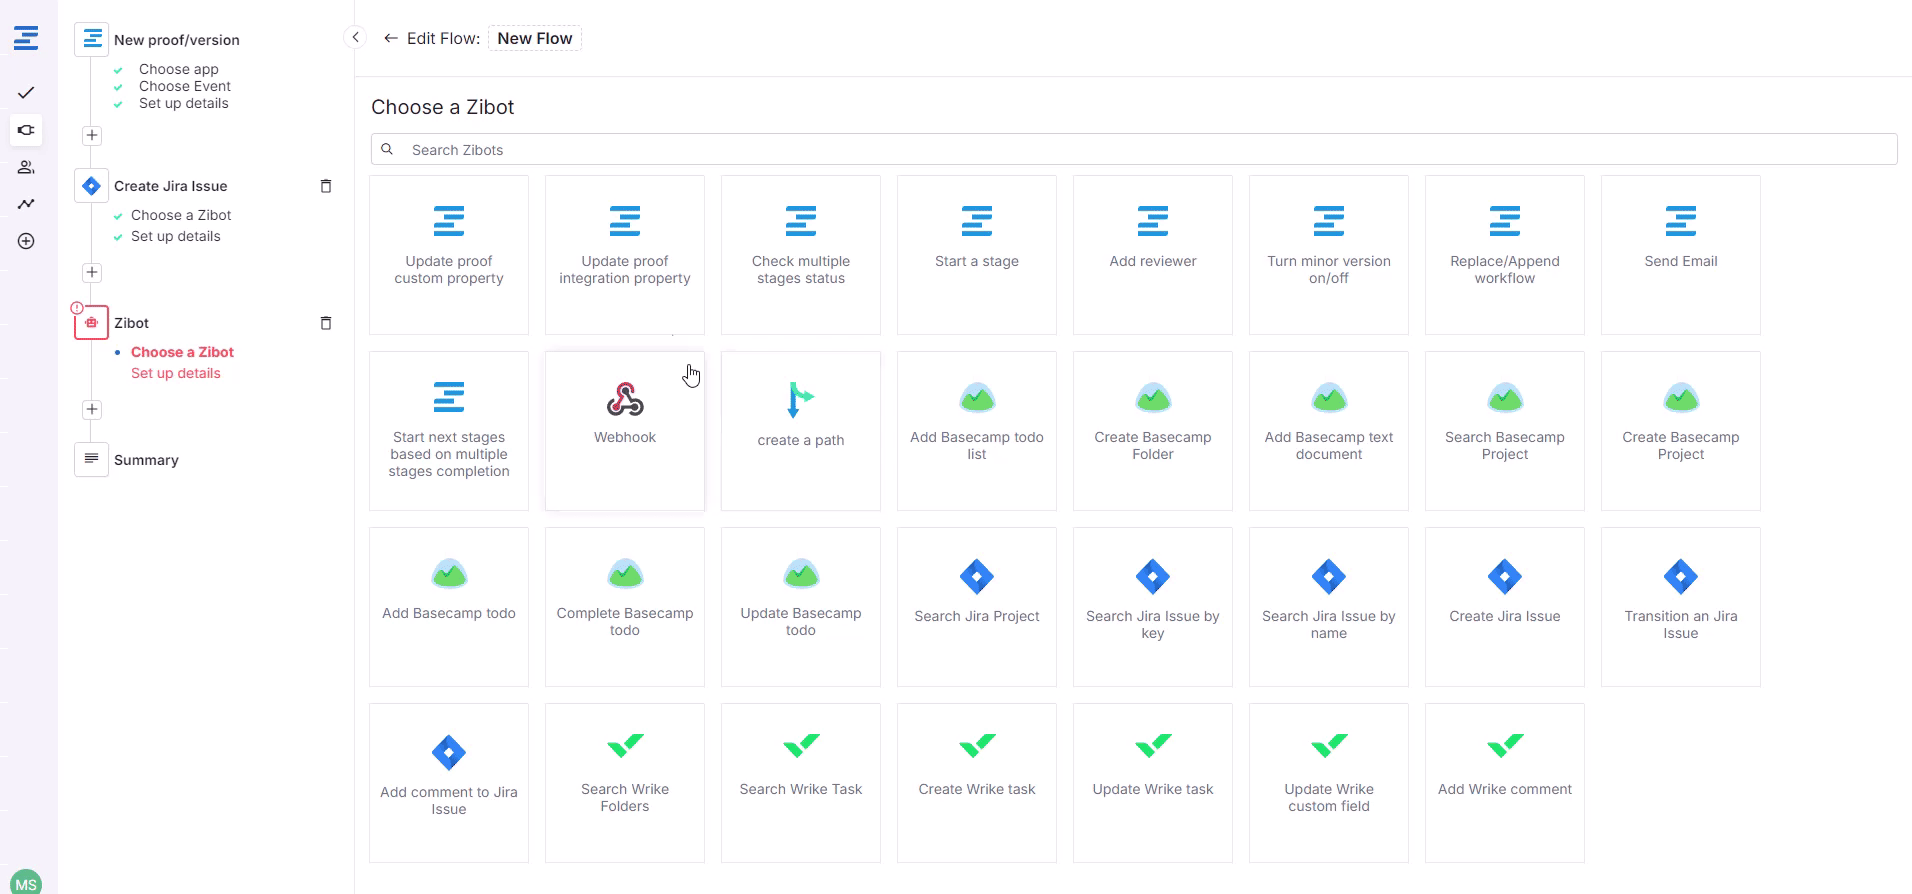The height and width of the screenshot is (894, 1912).
Task: Add step below New proof/version
Action: tap(92, 135)
